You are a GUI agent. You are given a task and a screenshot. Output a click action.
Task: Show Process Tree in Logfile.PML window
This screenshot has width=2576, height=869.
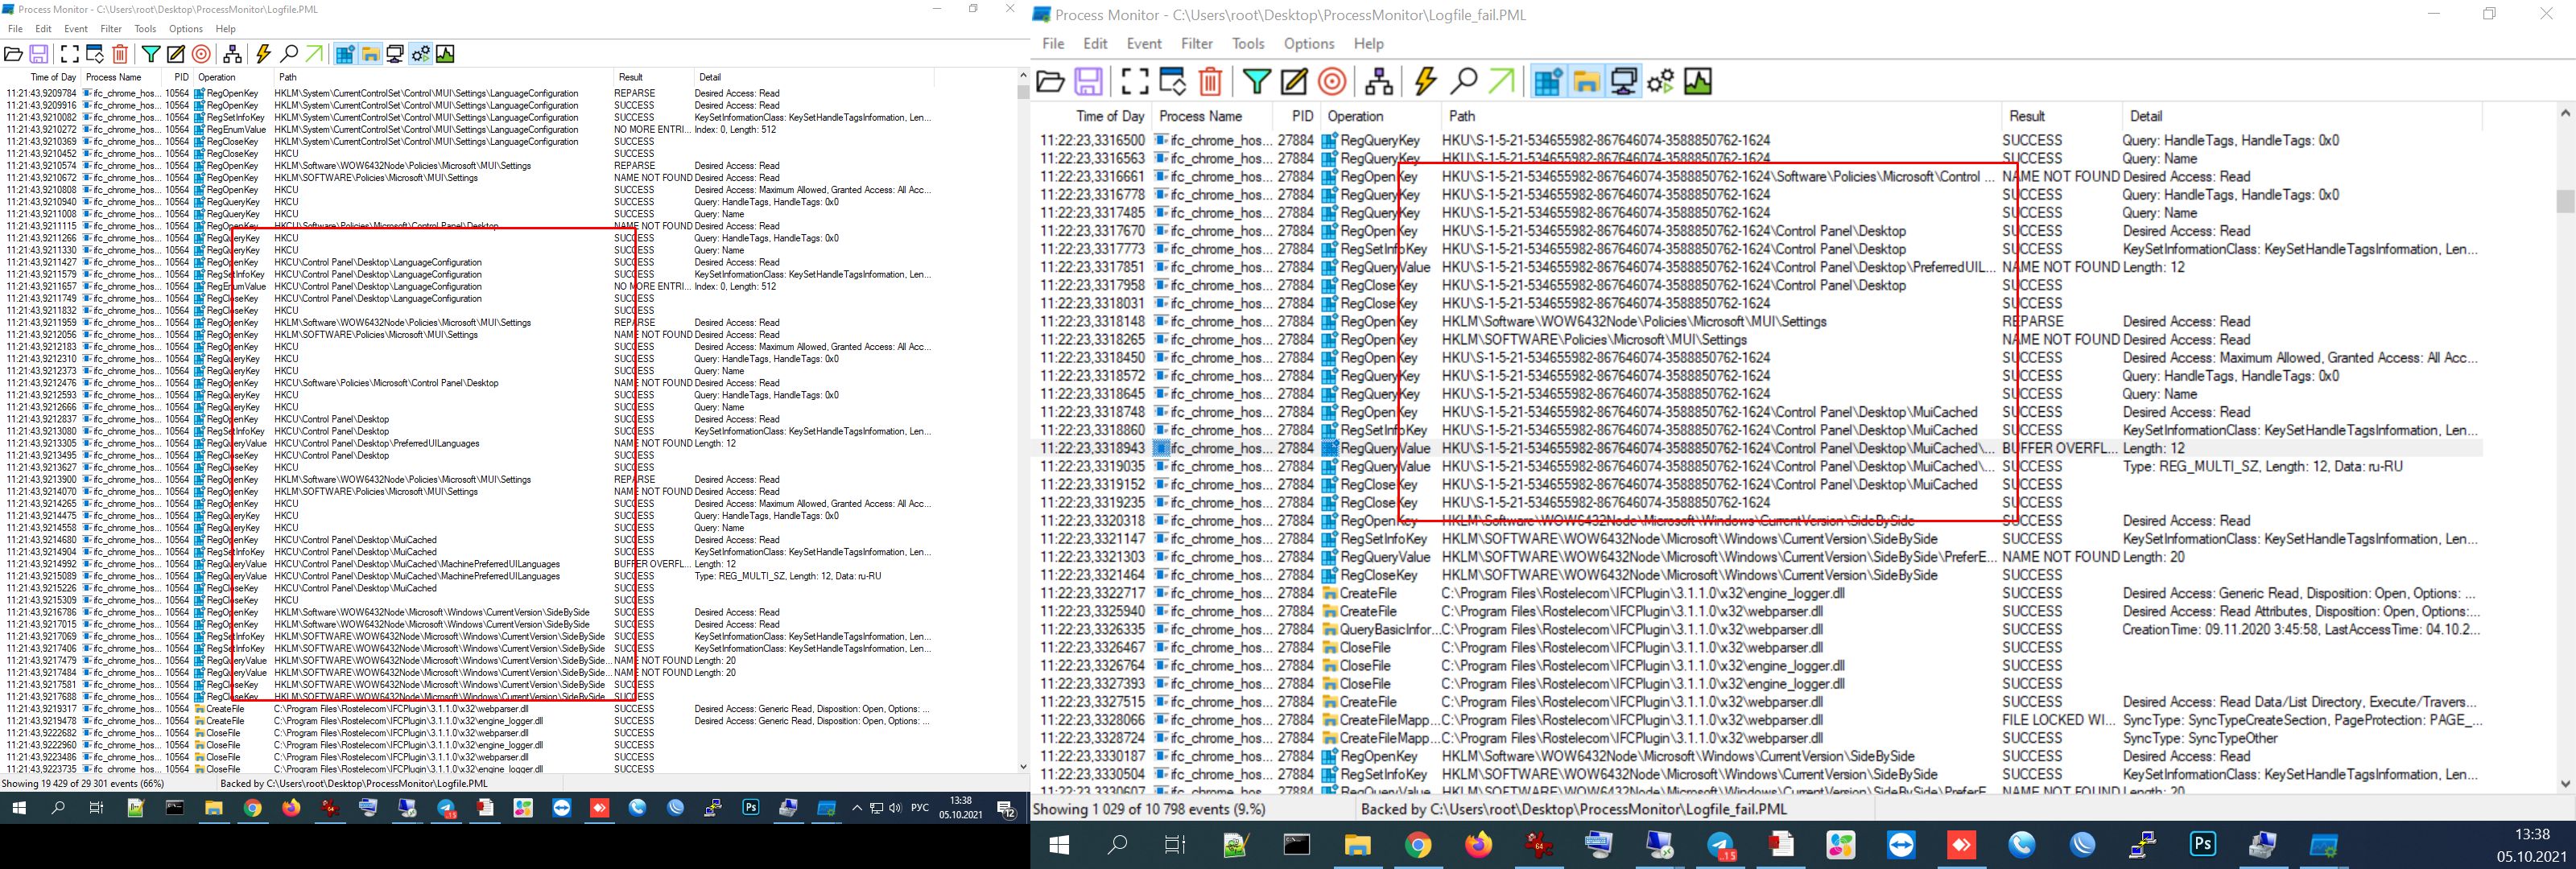pos(232,54)
